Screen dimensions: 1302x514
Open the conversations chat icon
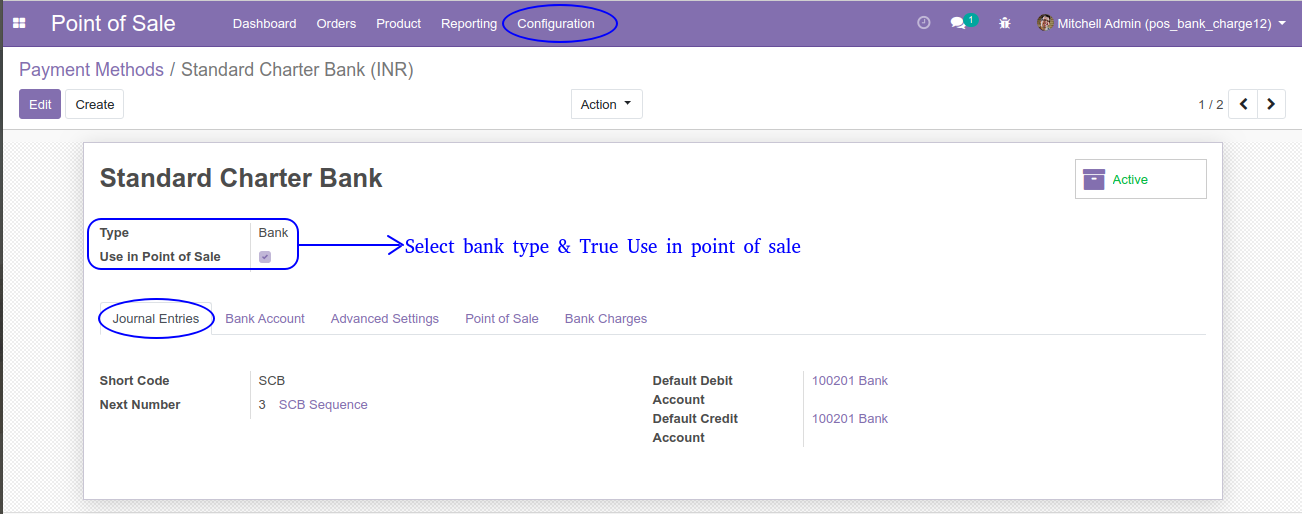(x=958, y=23)
